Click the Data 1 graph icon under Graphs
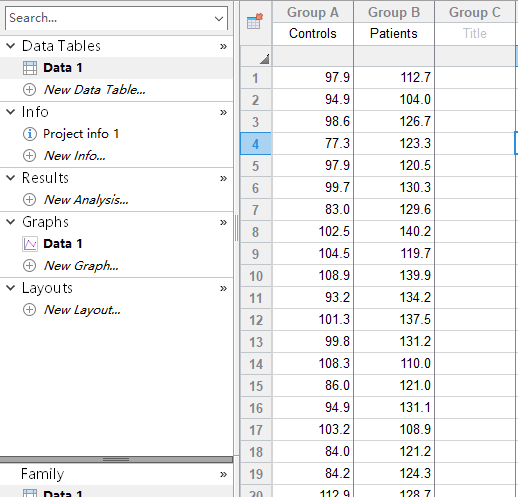Image resolution: width=518 pixels, height=497 pixels. tap(30, 244)
